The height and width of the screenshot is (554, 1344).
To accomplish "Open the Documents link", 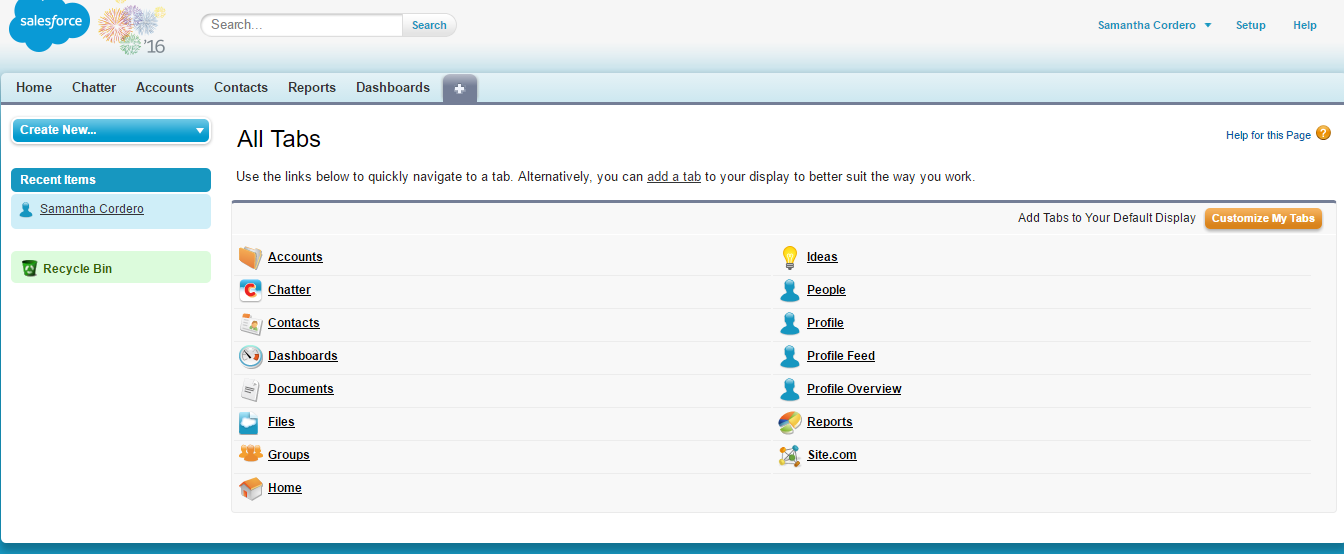I will pos(301,389).
